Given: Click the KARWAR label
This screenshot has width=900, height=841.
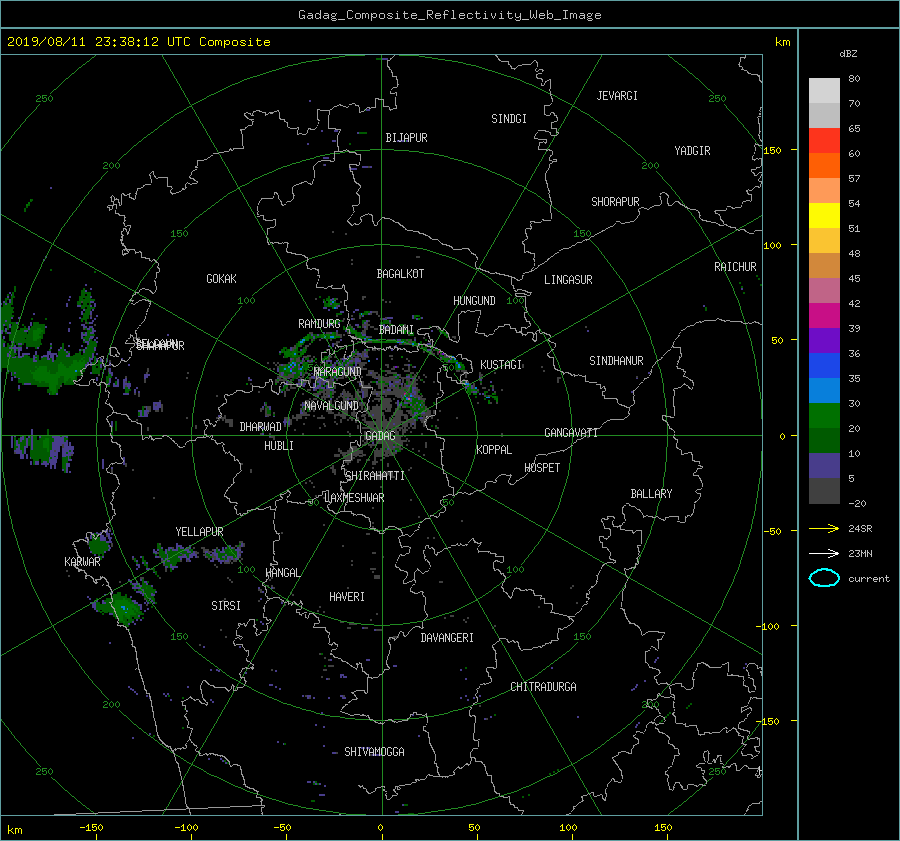Looking at the screenshot, I should (x=82, y=562).
